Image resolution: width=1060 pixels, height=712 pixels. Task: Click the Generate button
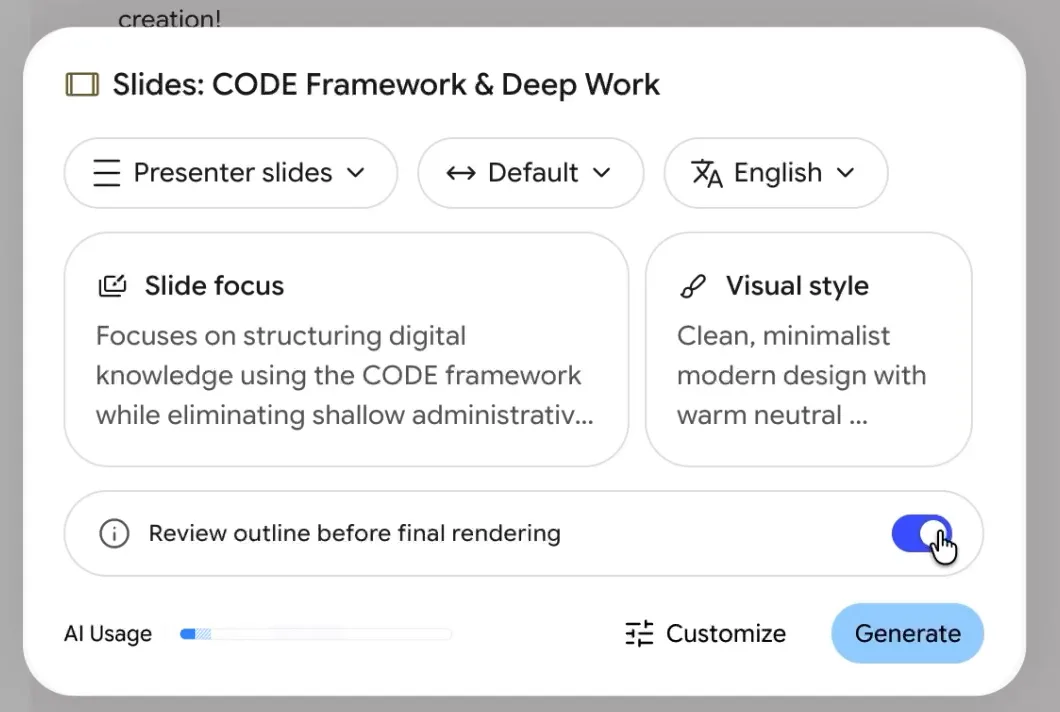point(907,634)
